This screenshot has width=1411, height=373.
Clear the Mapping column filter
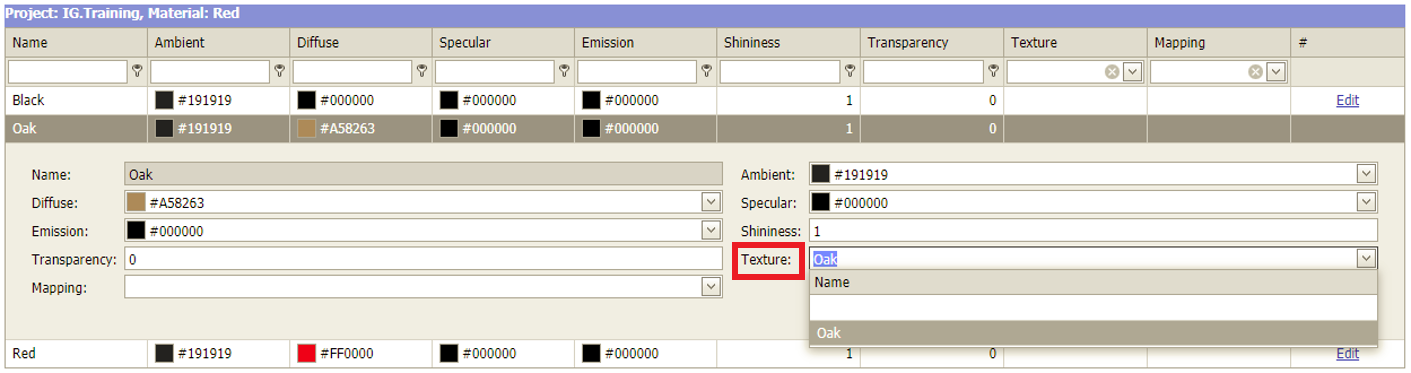coord(1255,71)
